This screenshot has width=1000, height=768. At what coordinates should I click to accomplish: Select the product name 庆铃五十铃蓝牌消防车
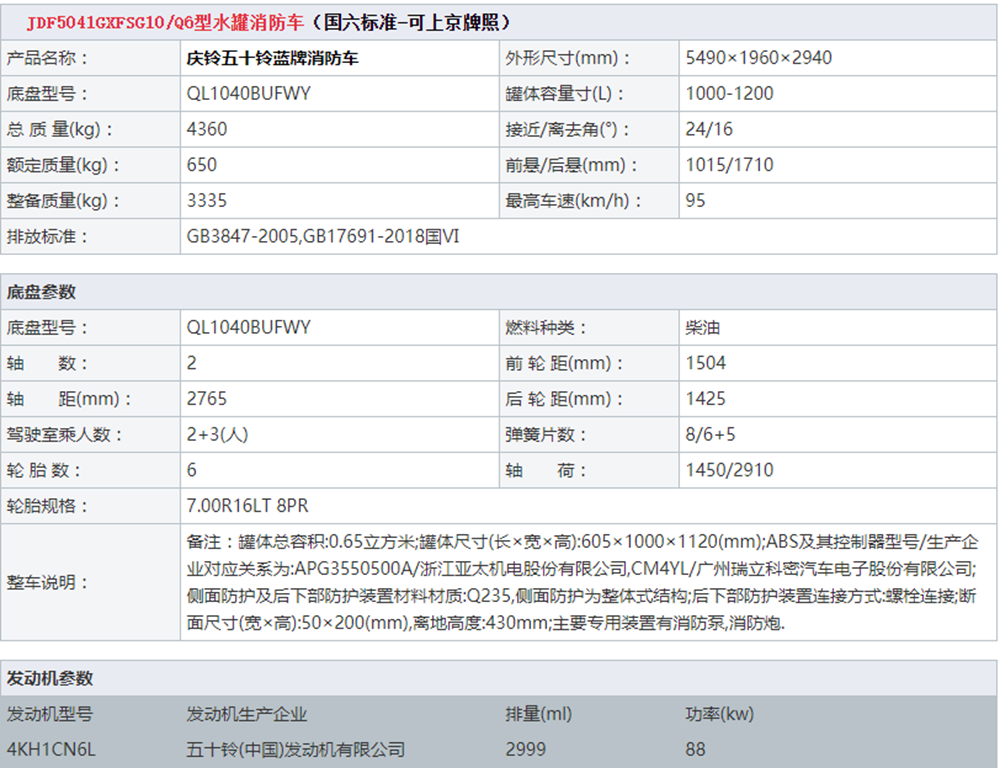tap(272, 59)
